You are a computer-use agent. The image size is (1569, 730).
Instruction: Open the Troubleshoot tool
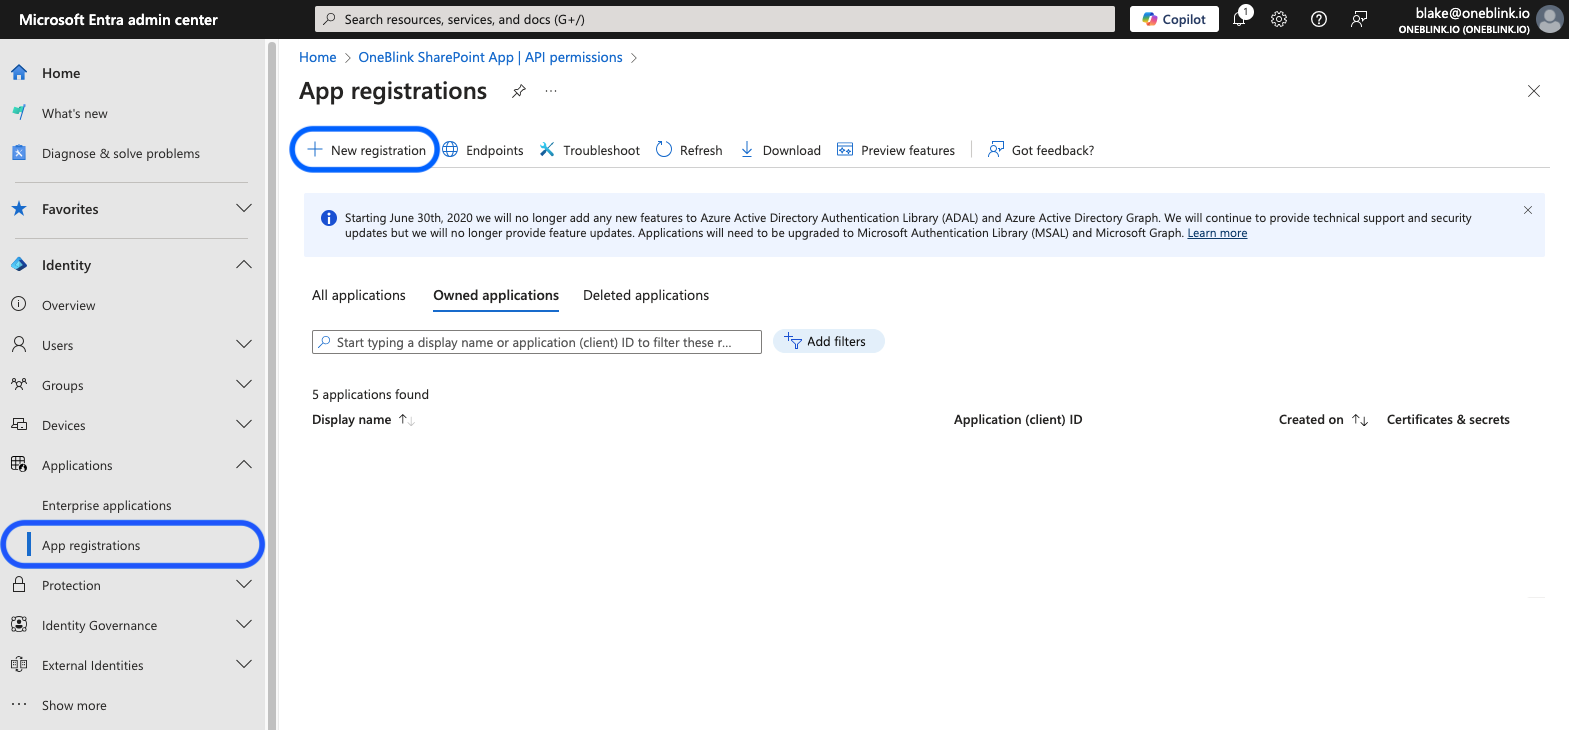point(590,150)
